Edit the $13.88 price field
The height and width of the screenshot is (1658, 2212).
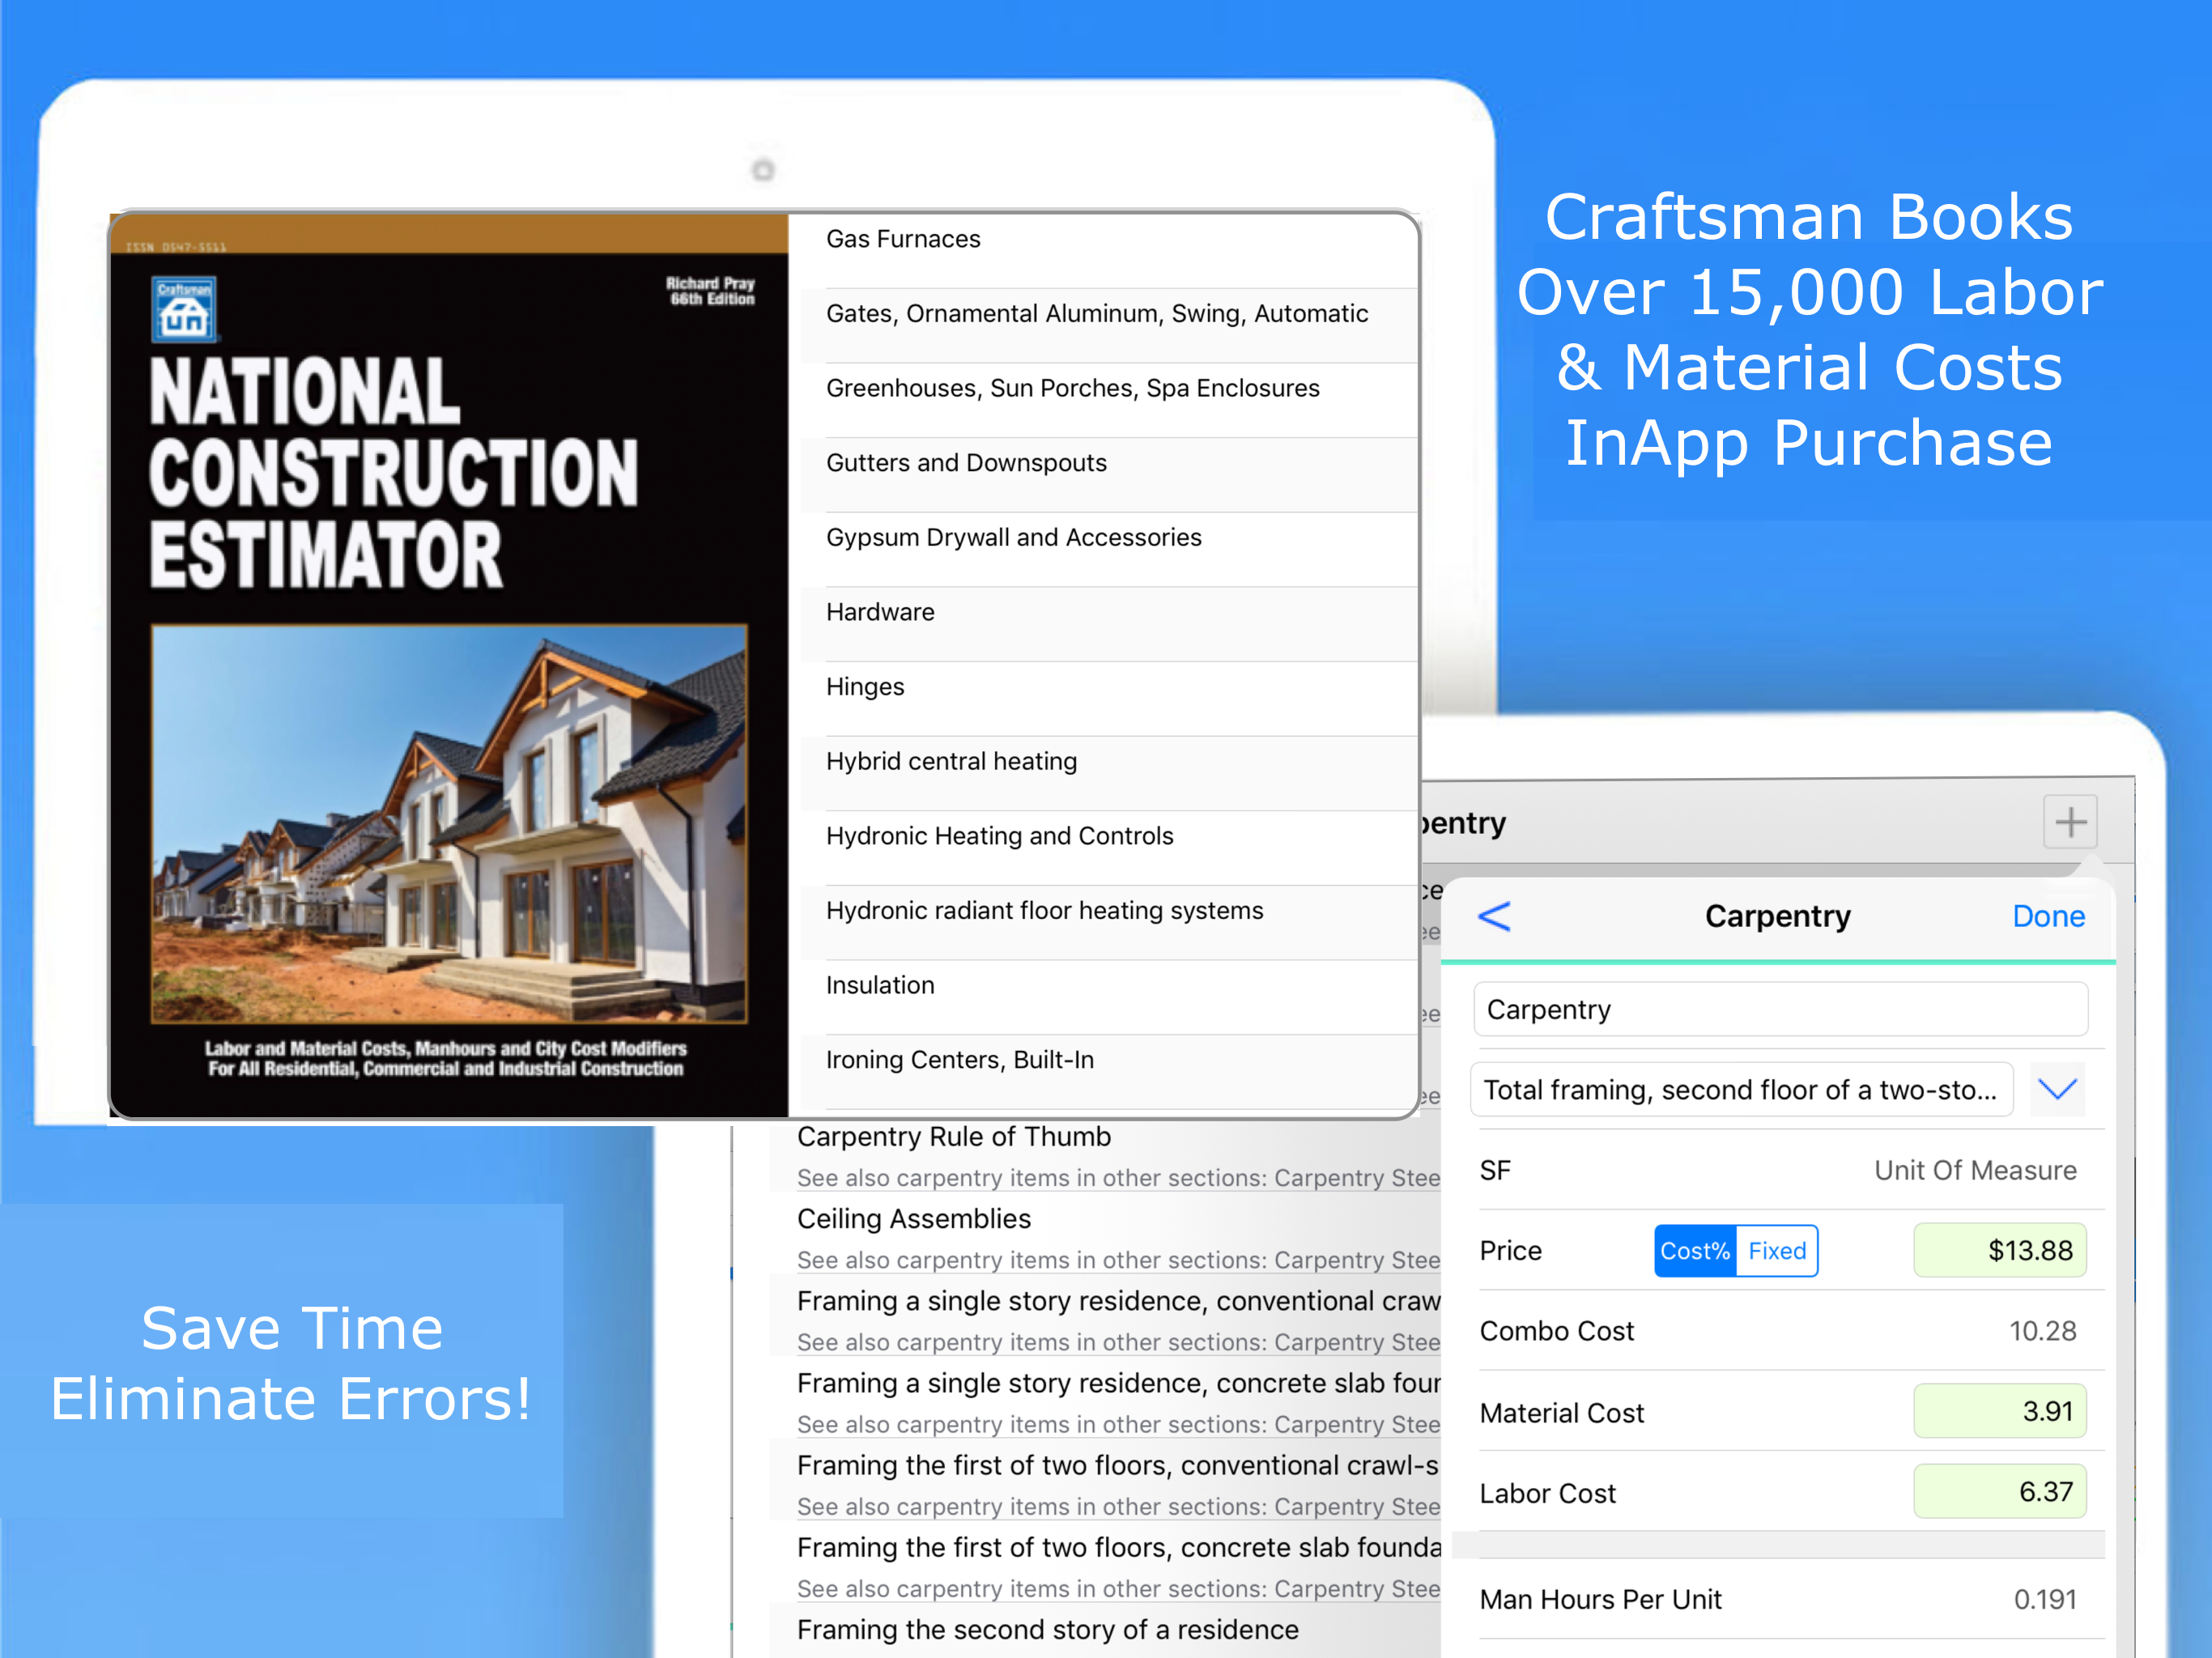pos(1999,1250)
